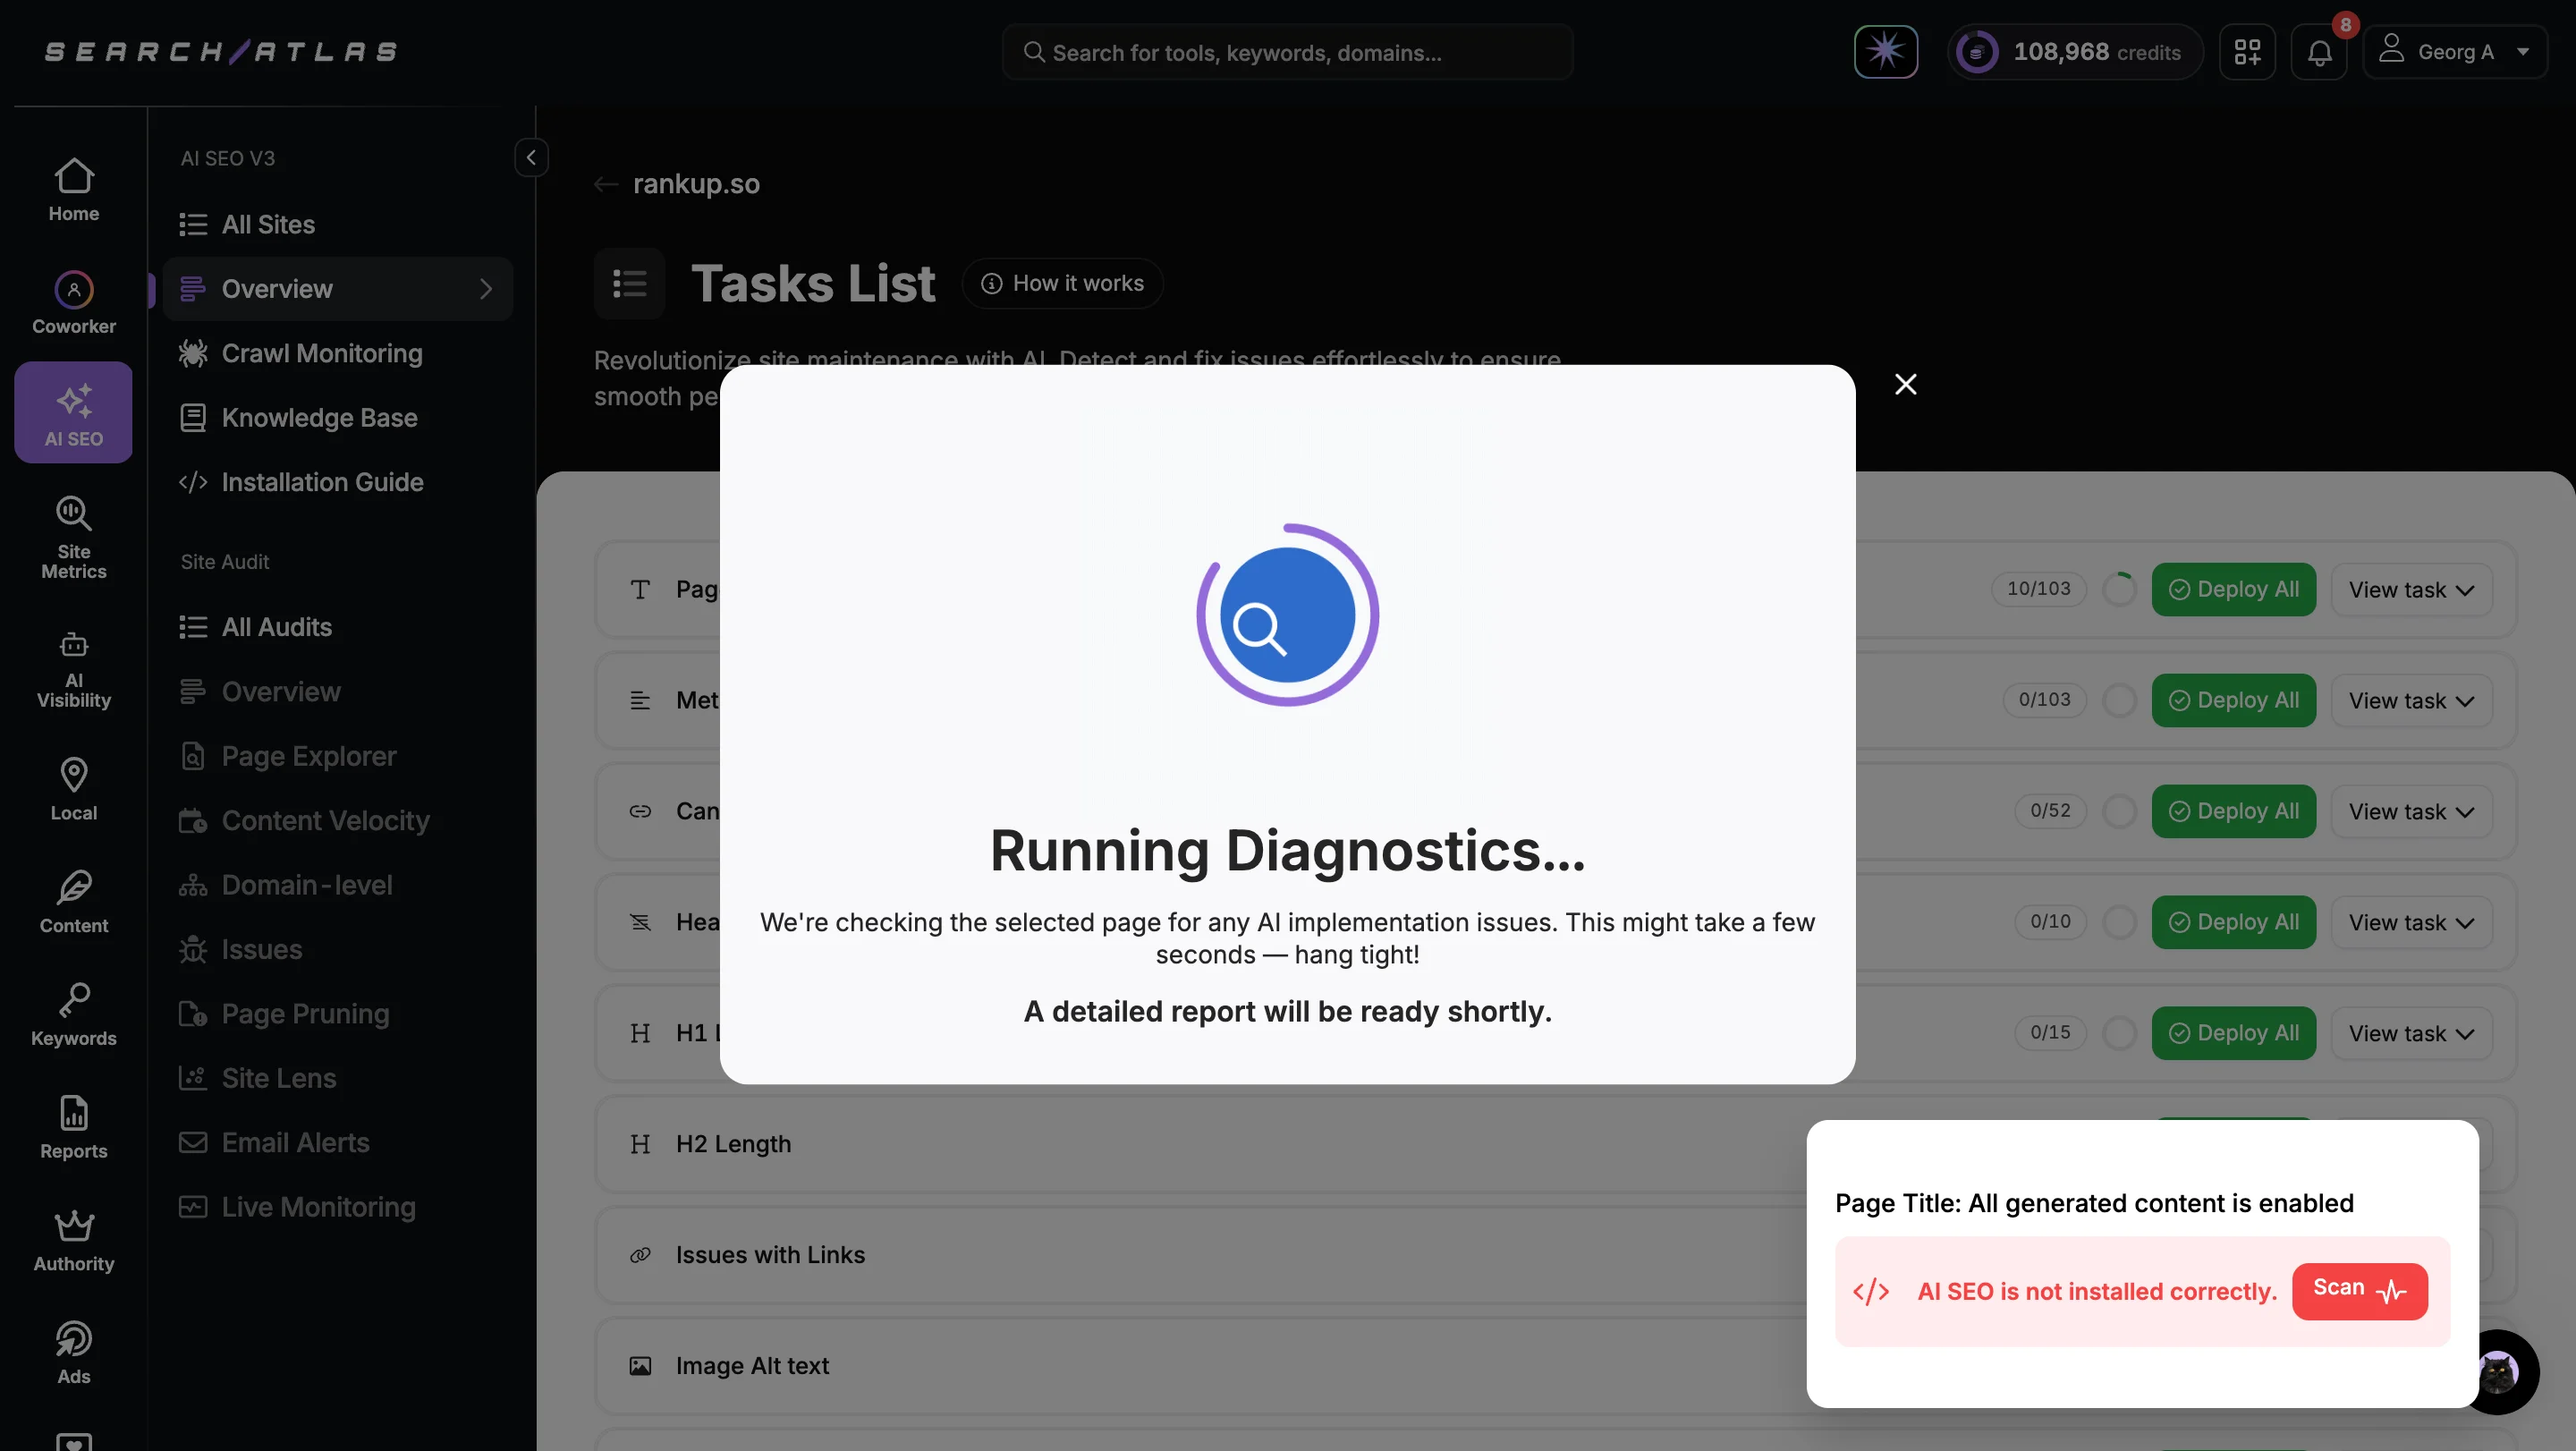Open the notifications bell
The image size is (2576, 1451).
2319,51
